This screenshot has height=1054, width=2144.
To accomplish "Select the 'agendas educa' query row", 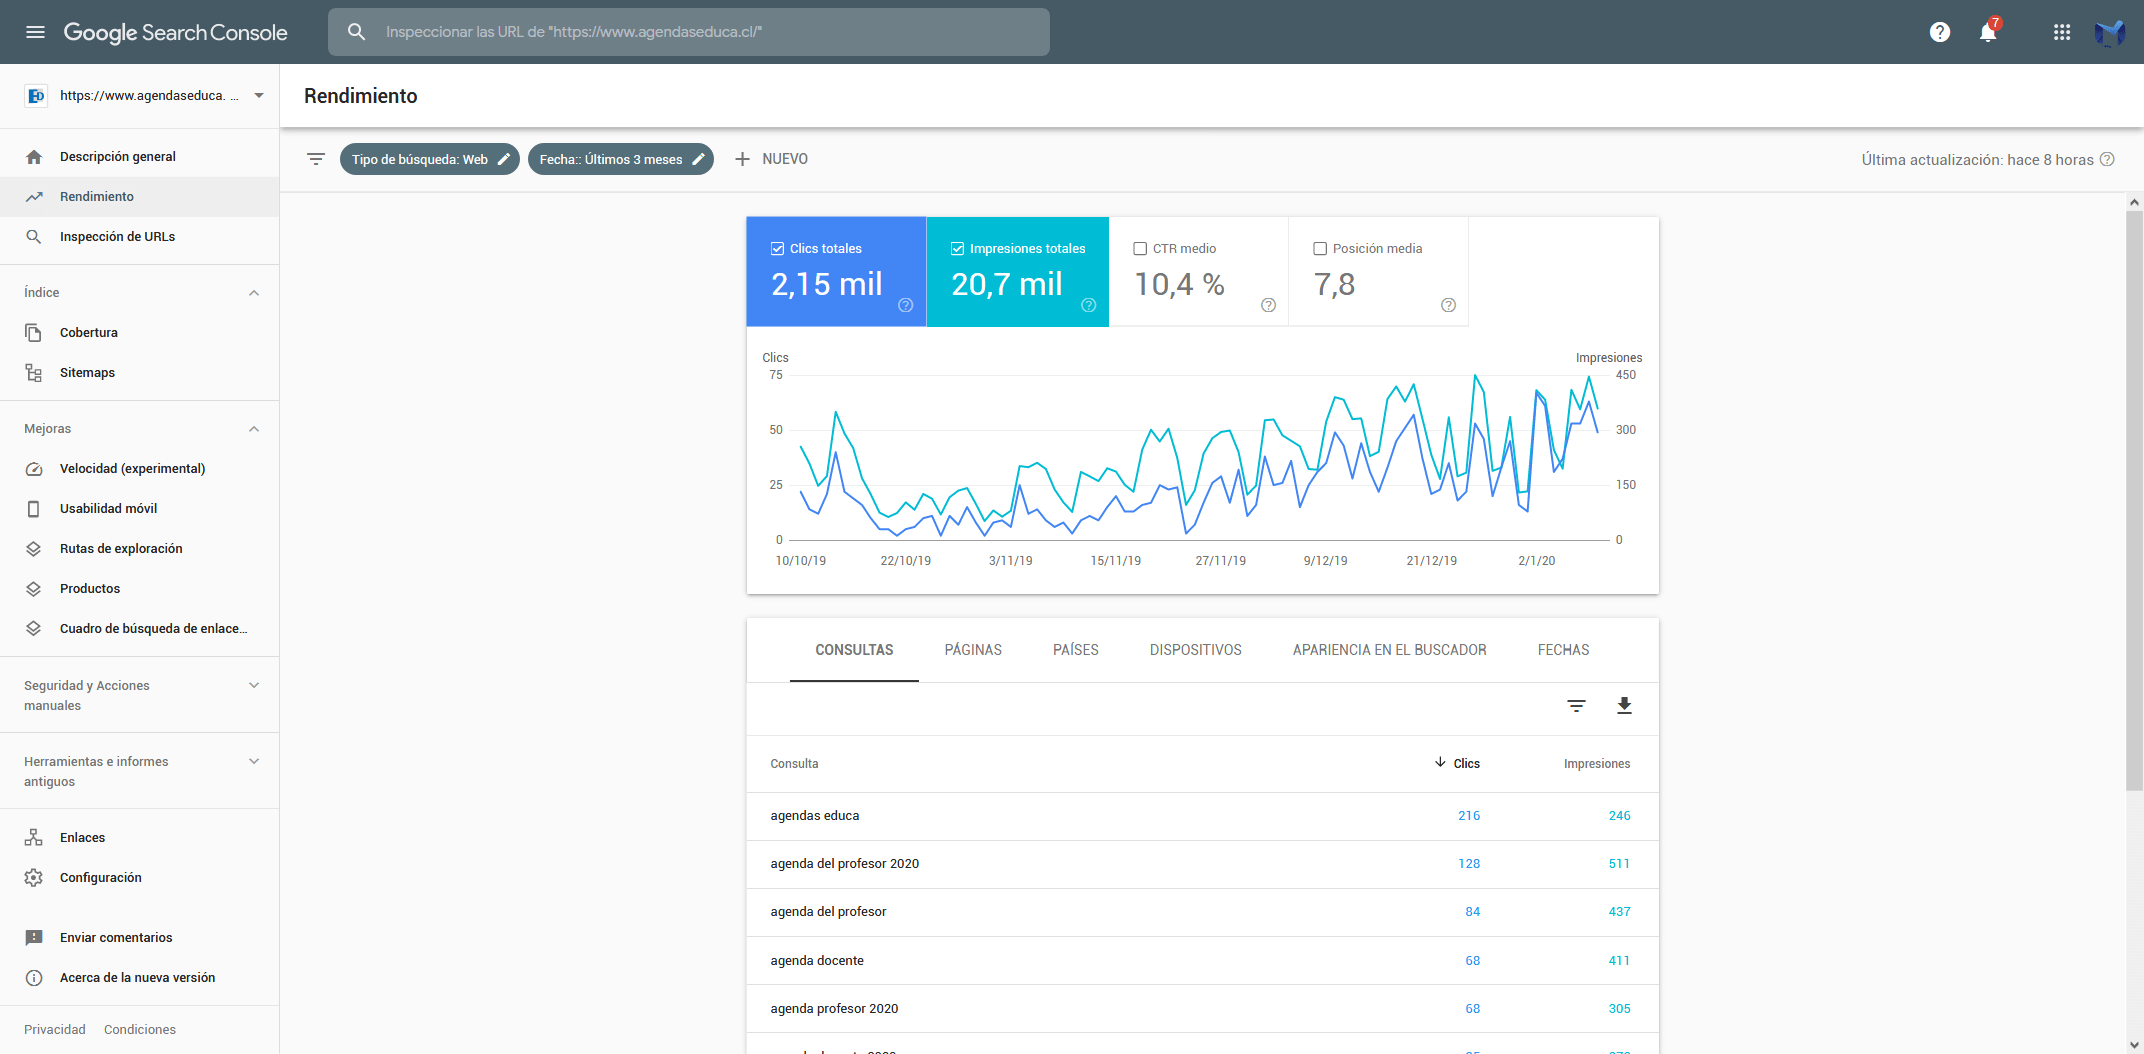I will click(1202, 816).
